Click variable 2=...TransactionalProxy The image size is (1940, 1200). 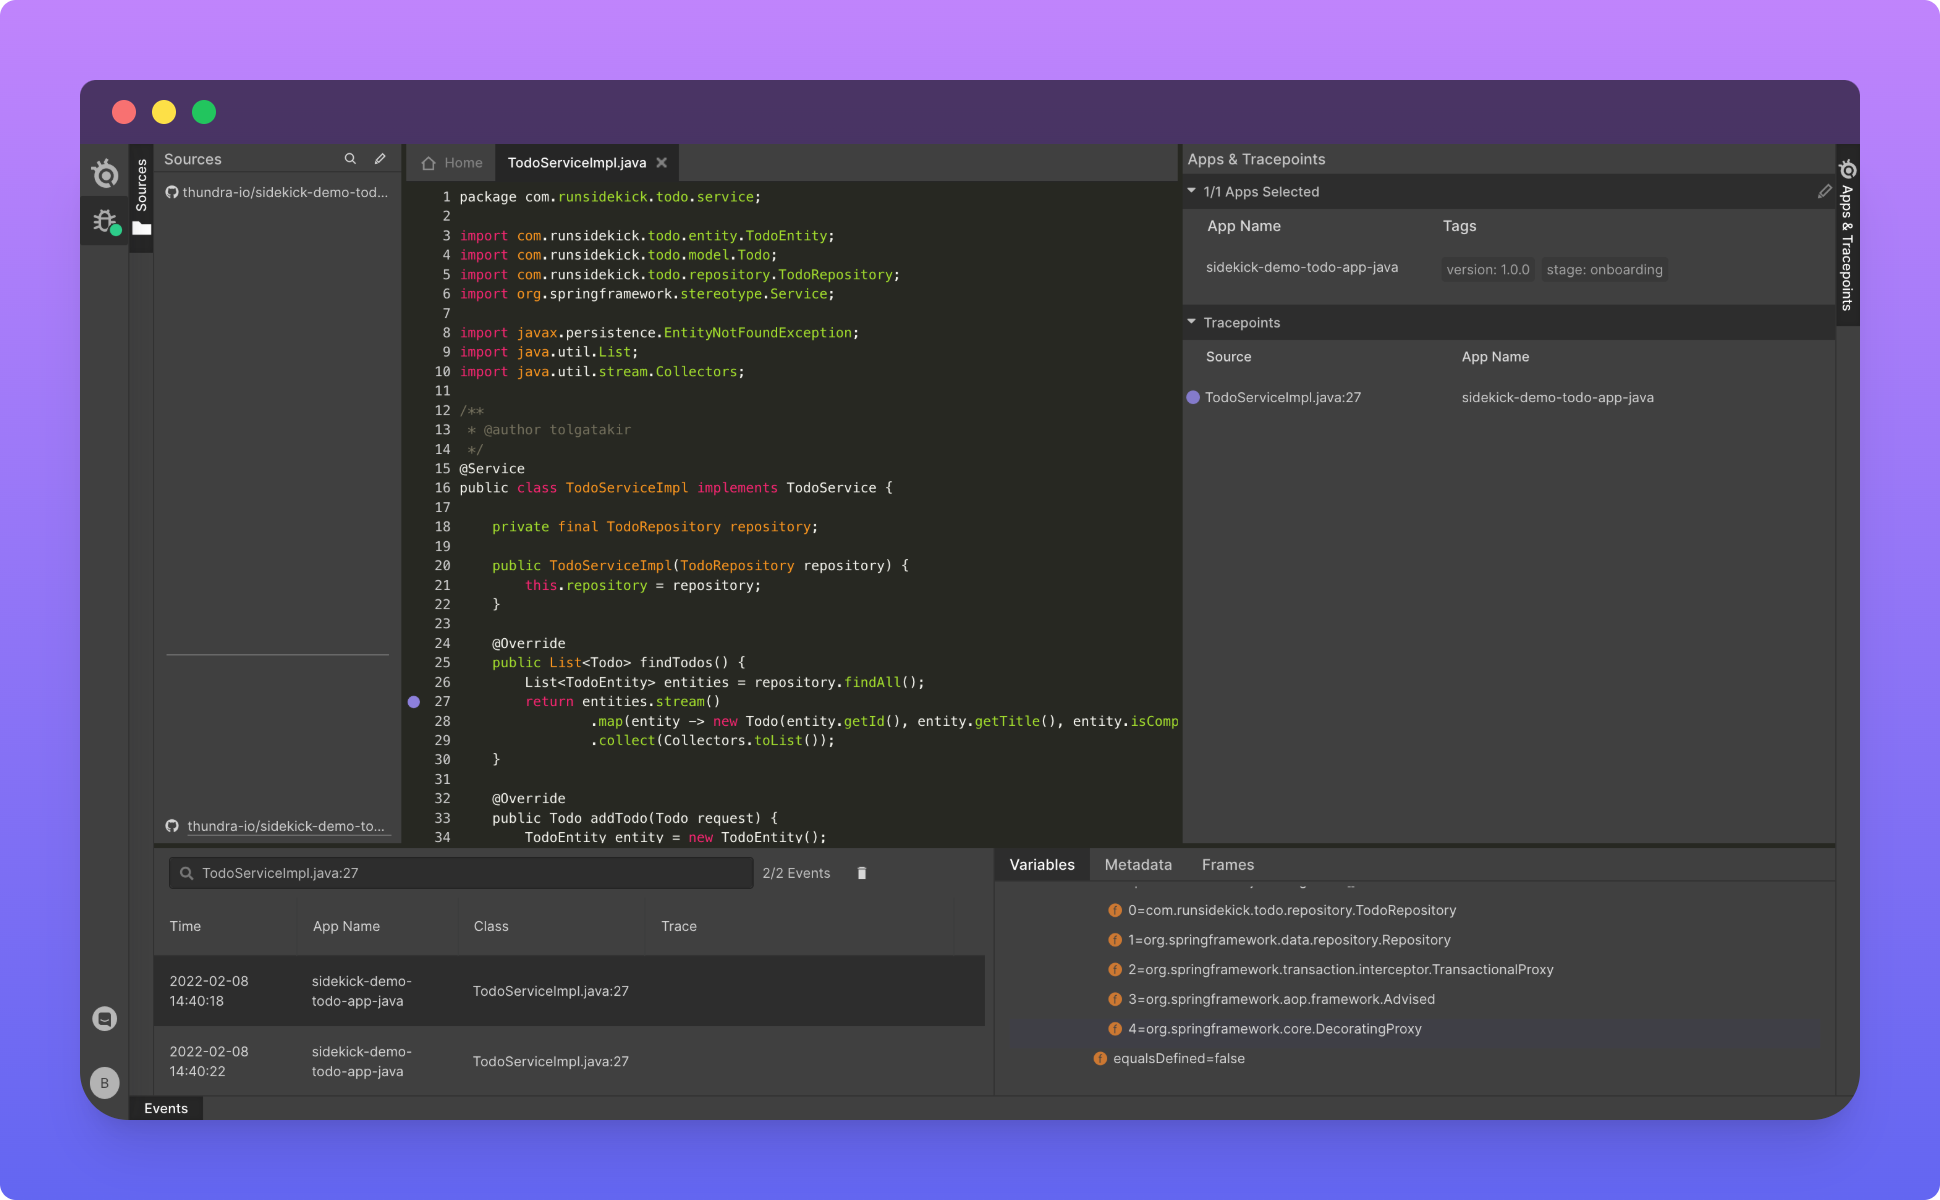coord(1341,970)
